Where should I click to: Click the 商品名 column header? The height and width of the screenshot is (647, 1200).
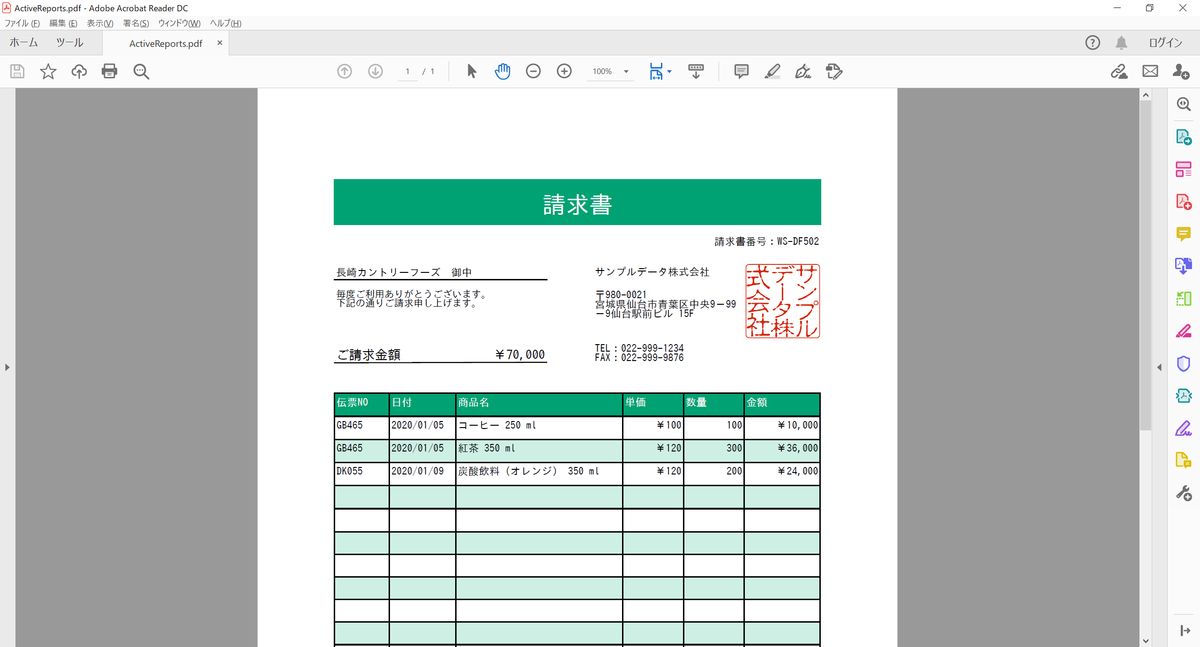click(x=539, y=403)
